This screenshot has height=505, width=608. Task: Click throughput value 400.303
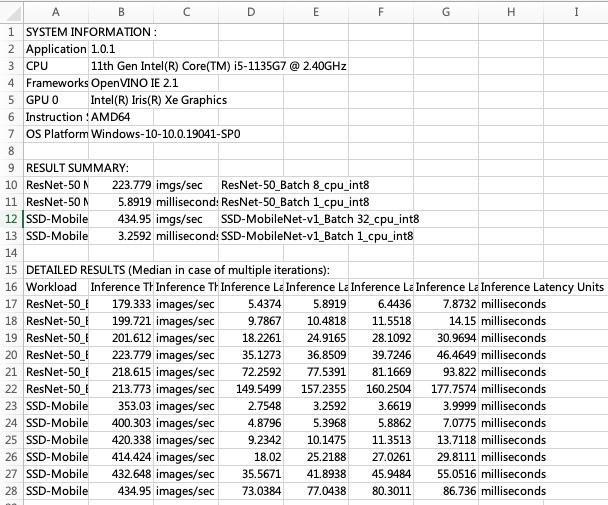point(121,423)
